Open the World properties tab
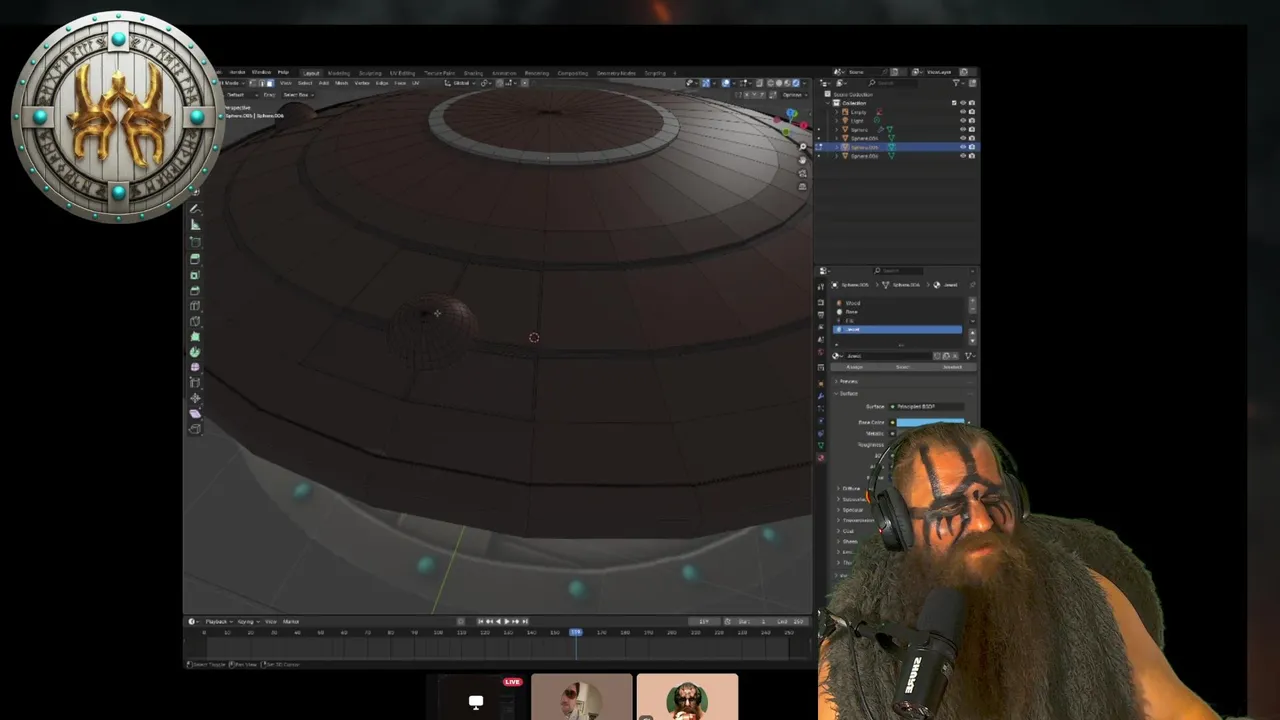Screen dimensions: 1280x720 (x=821, y=352)
